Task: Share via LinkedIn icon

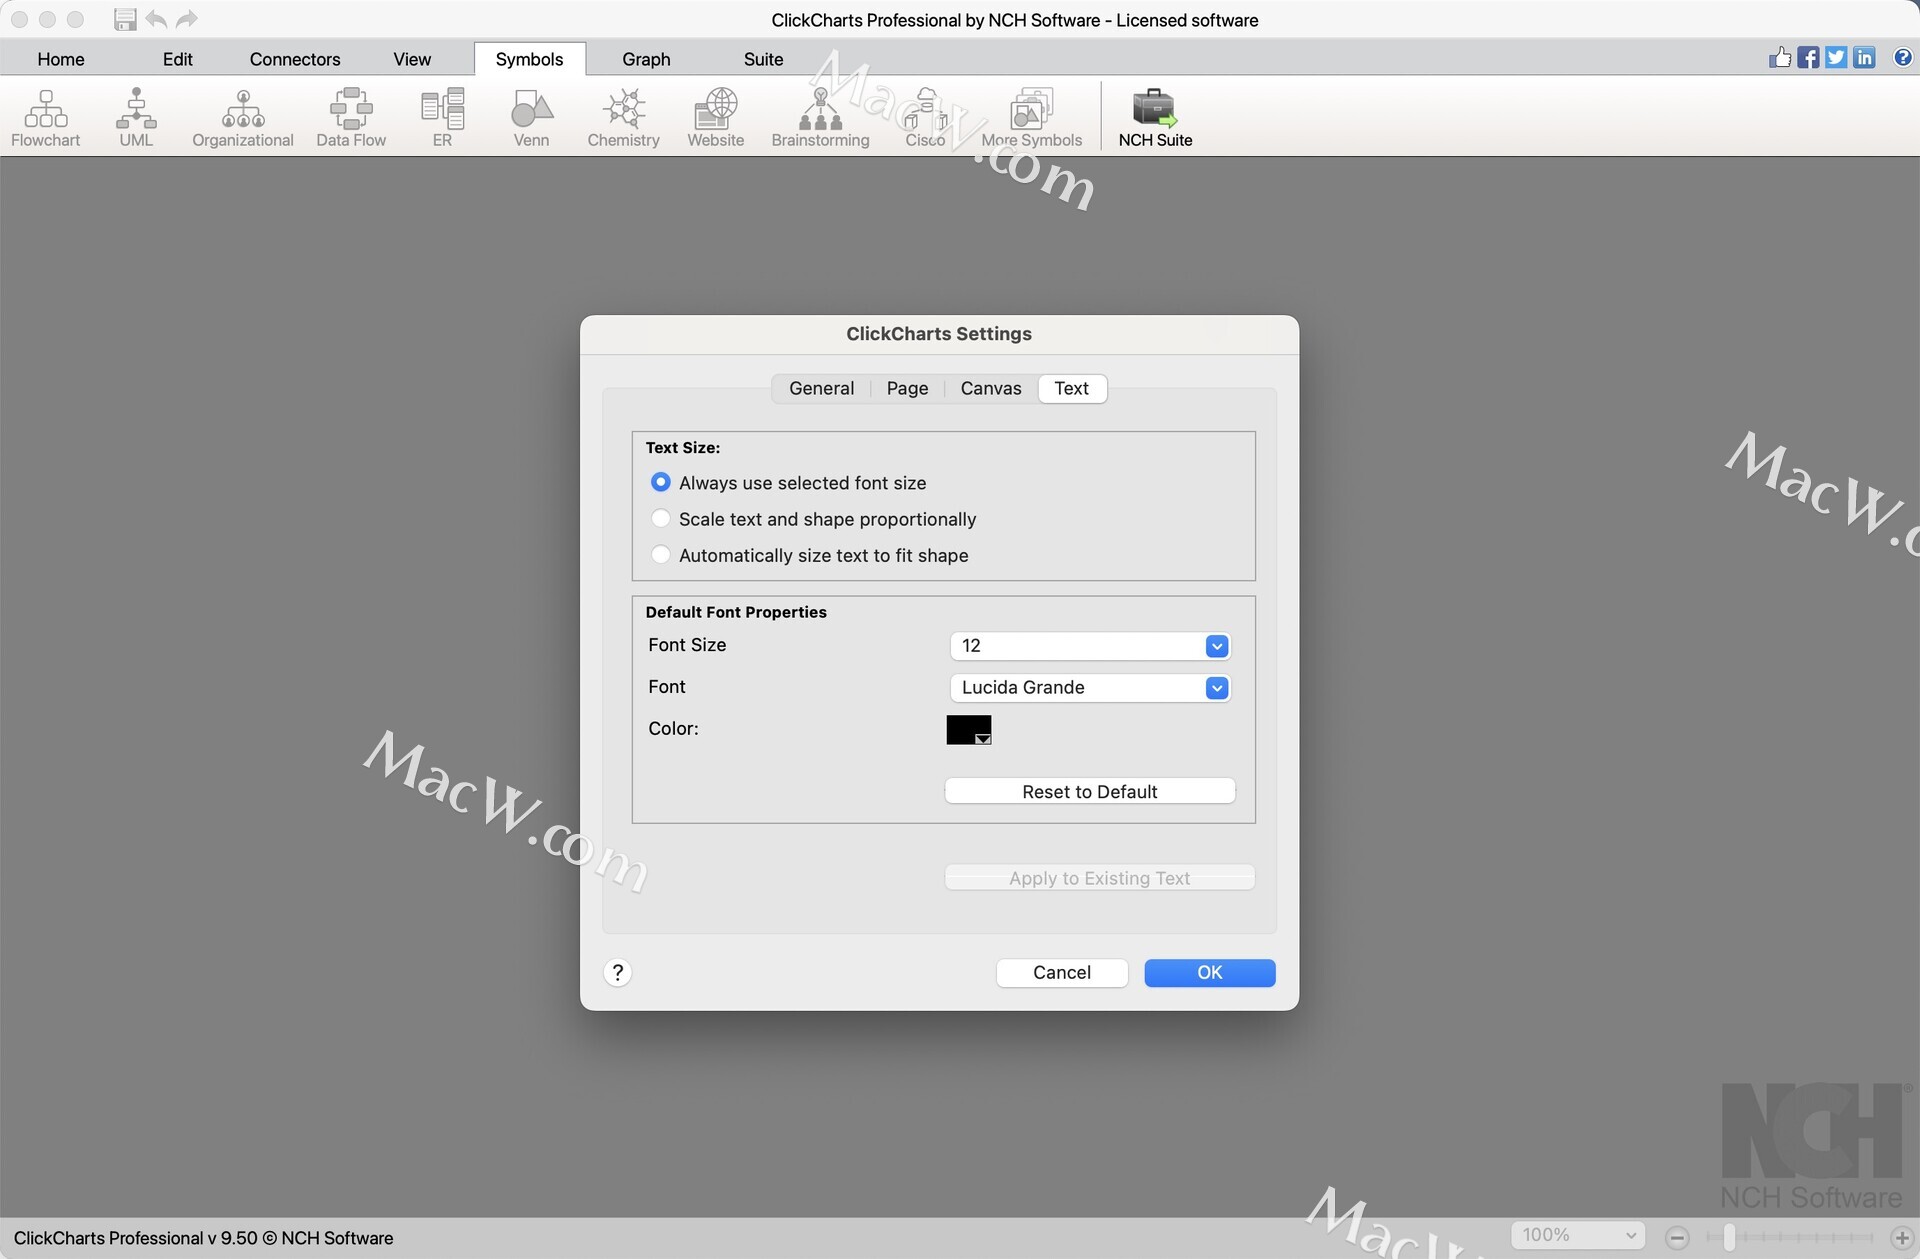Action: [x=1864, y=57]
